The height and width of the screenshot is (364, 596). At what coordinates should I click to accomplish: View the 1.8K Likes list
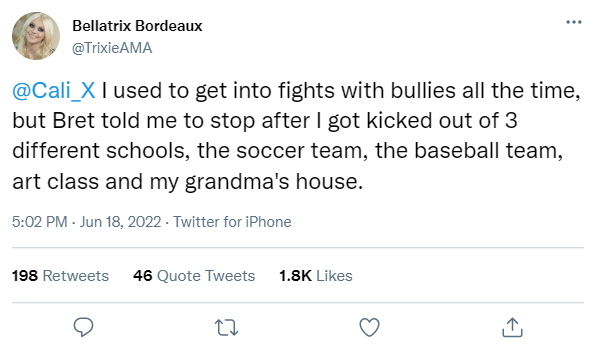315,275
